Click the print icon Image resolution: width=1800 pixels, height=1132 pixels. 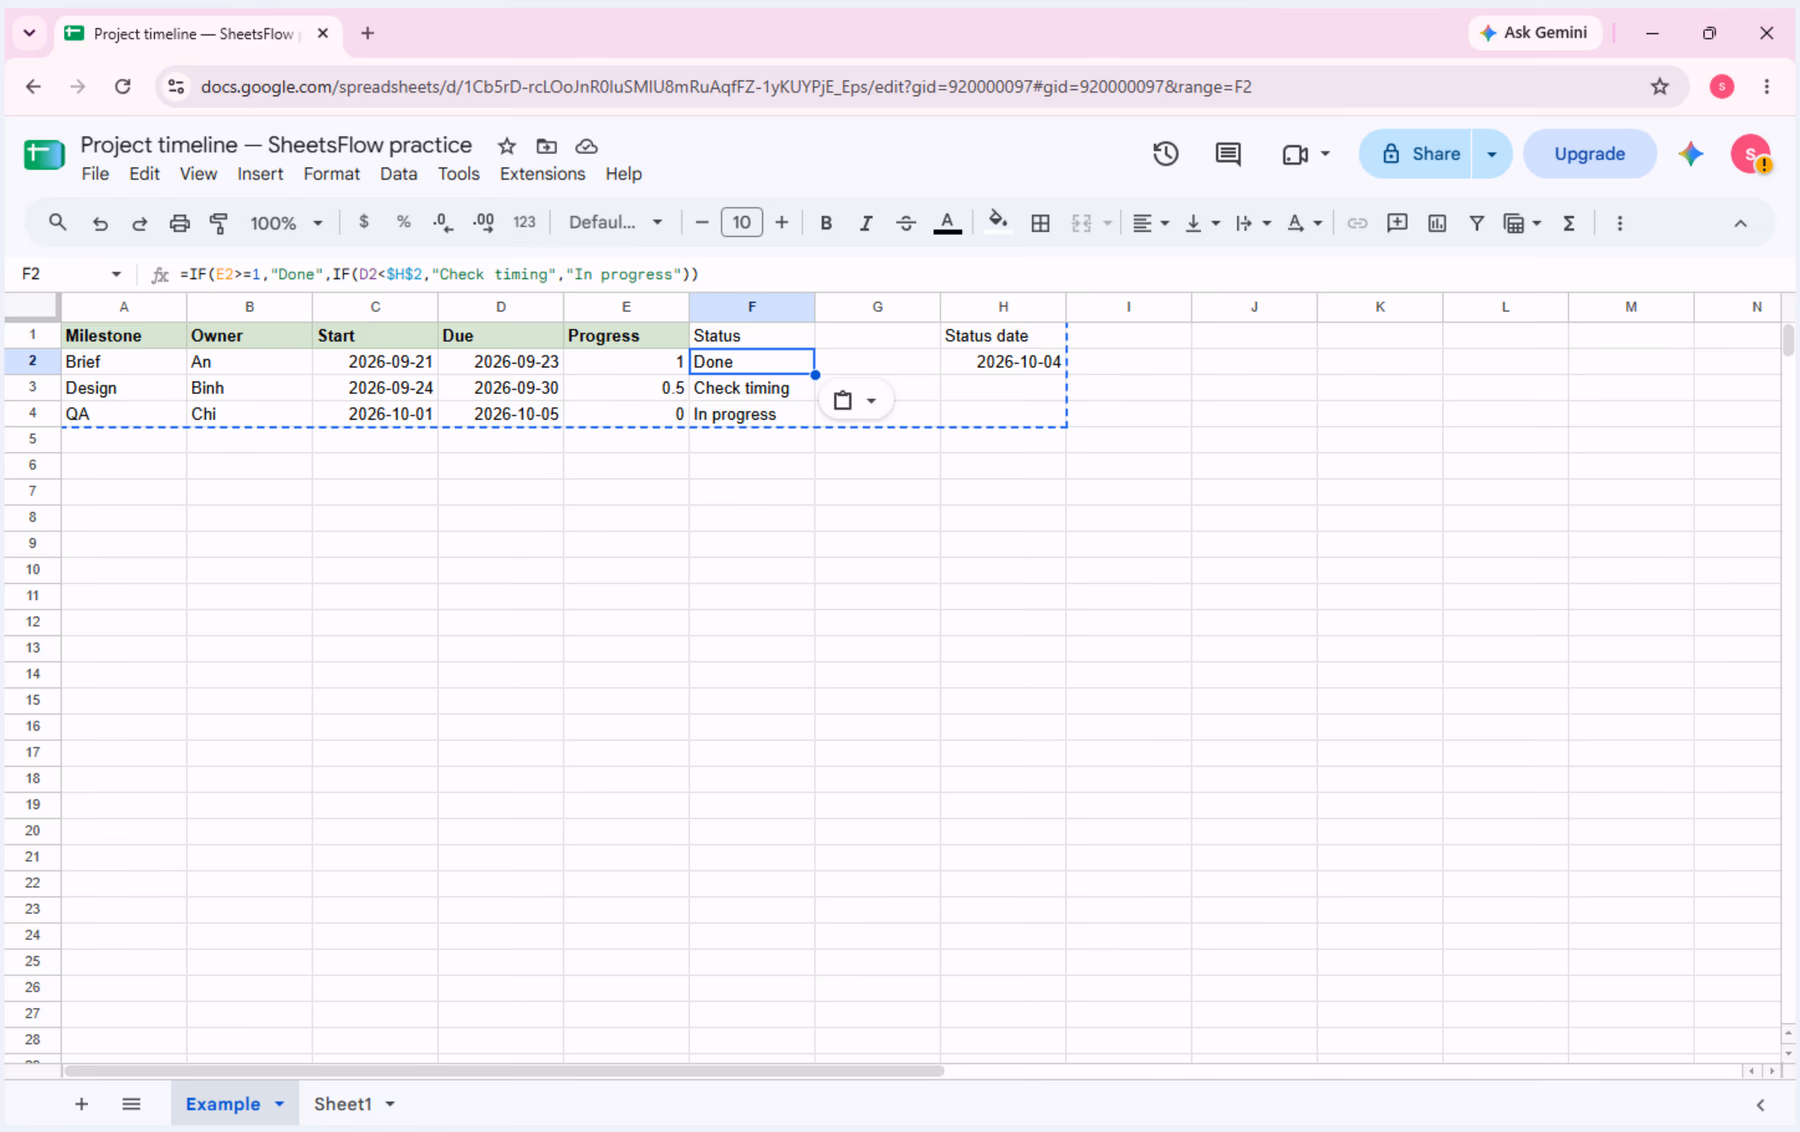click(179, 223)
